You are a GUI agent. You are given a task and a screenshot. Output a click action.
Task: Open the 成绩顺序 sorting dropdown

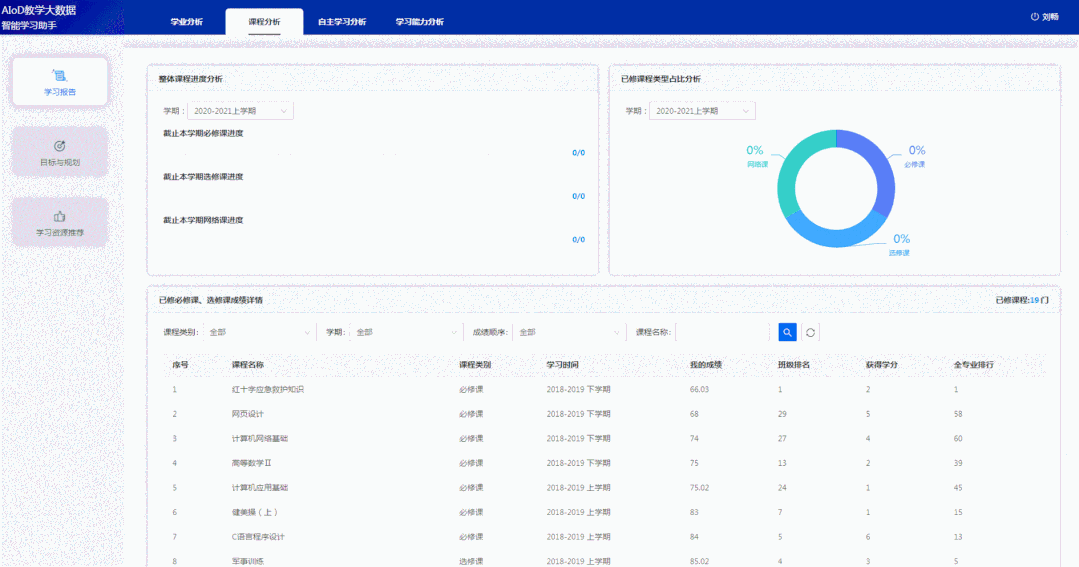[570, 332]
